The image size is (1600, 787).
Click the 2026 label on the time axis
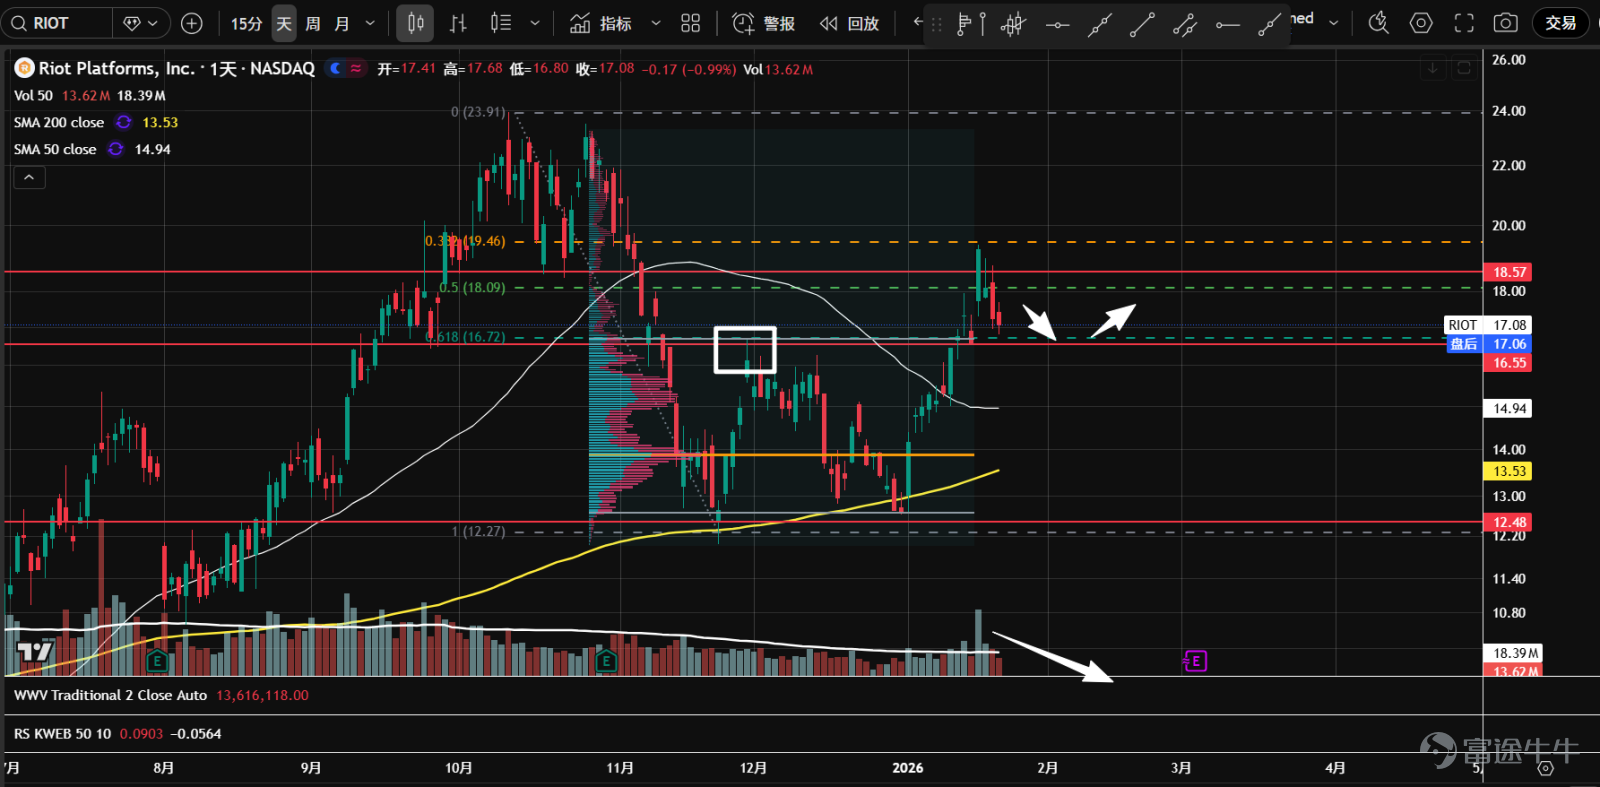tap(907, 768)
